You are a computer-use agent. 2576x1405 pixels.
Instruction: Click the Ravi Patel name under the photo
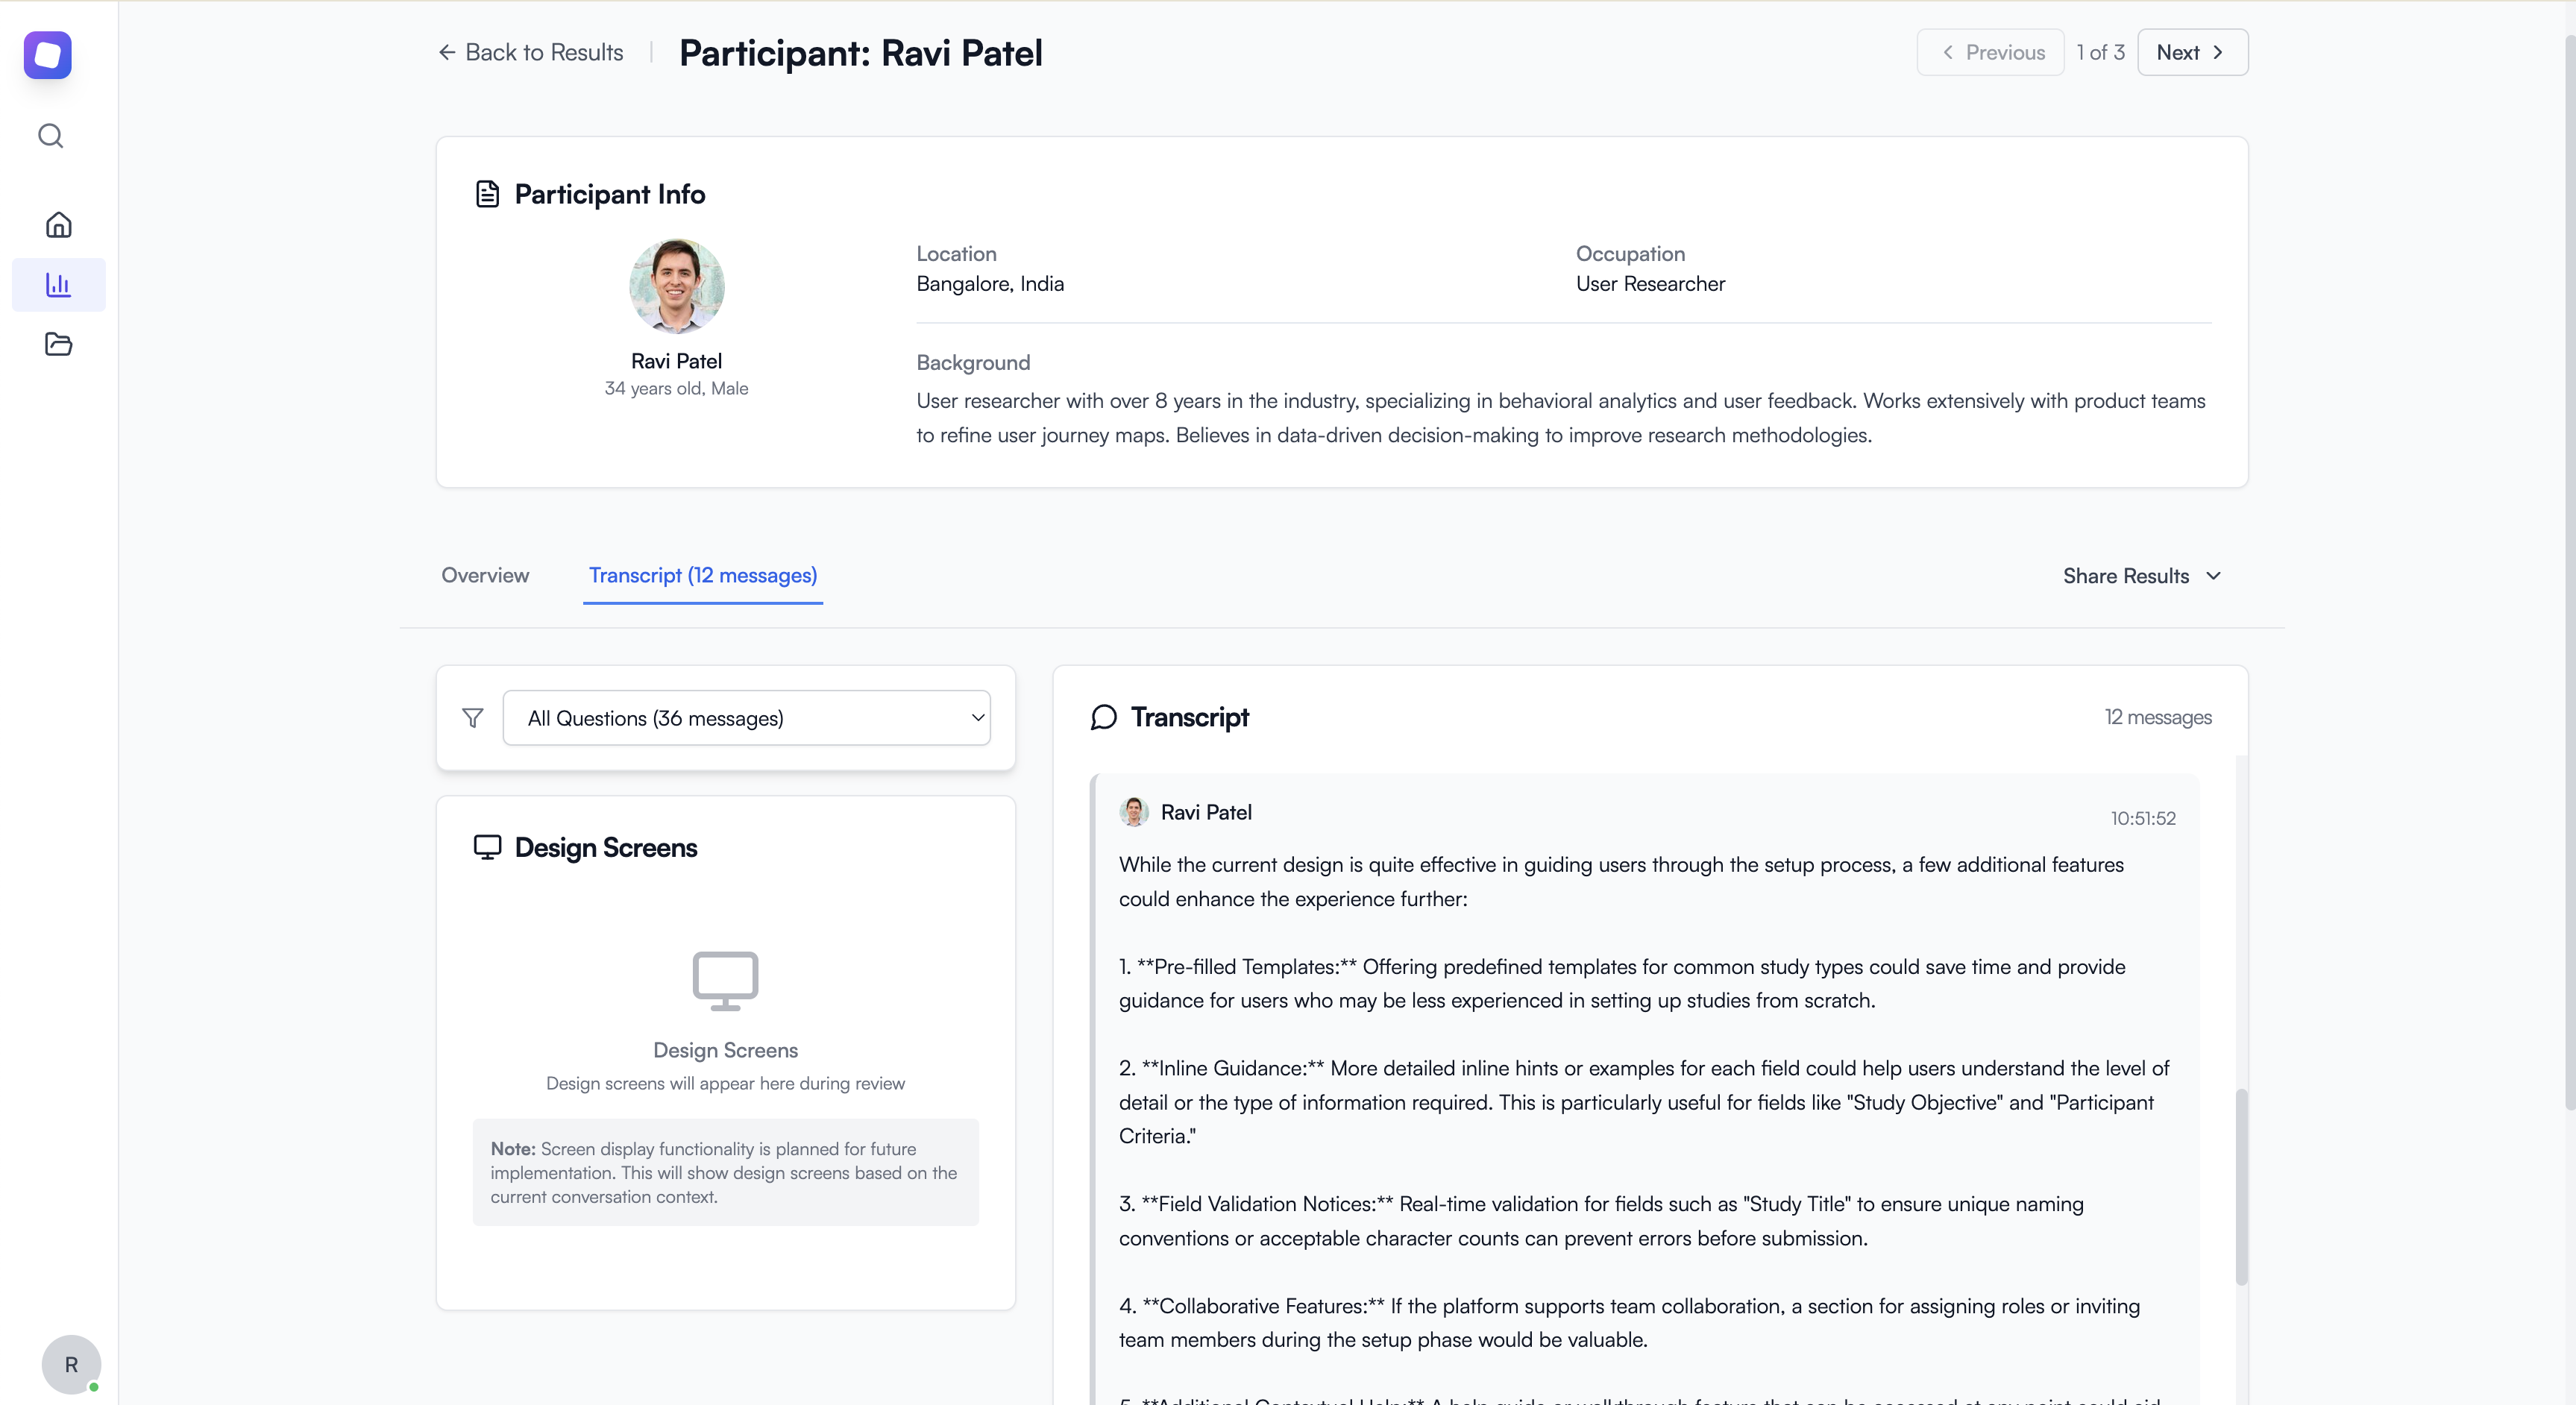click(676, 361)
